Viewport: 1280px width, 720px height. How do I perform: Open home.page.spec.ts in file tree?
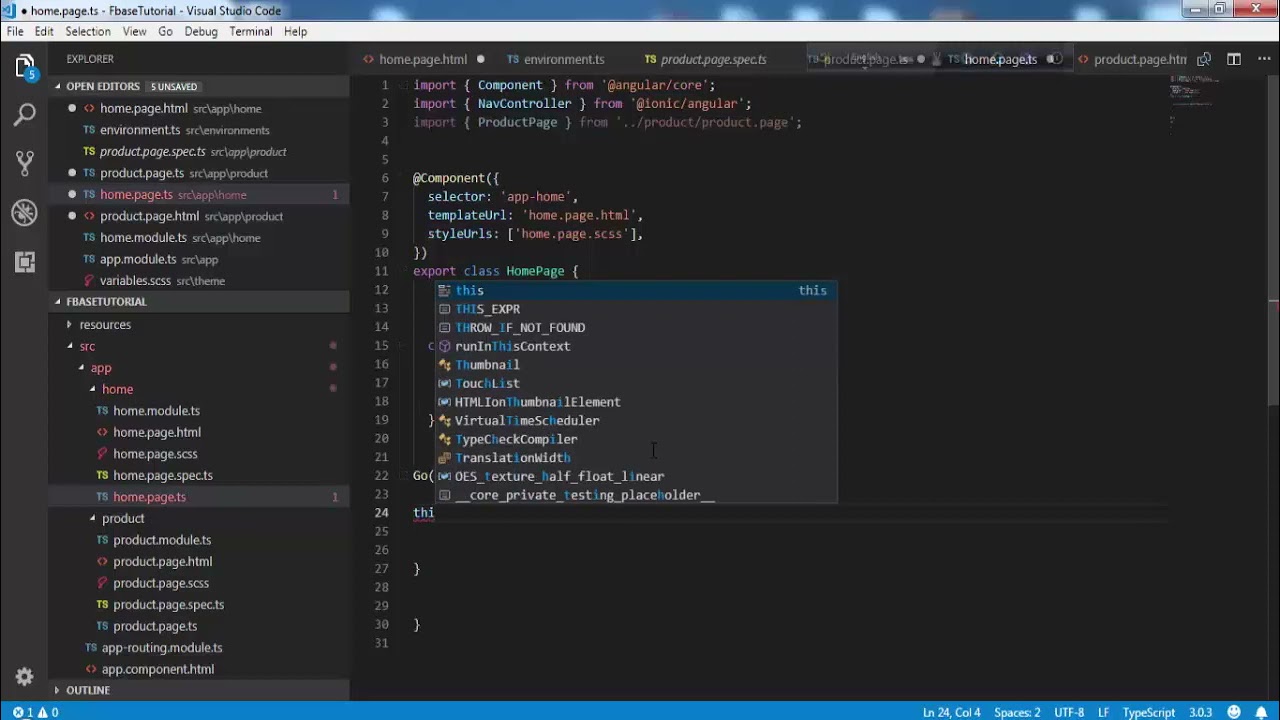(x=199, y=475)
